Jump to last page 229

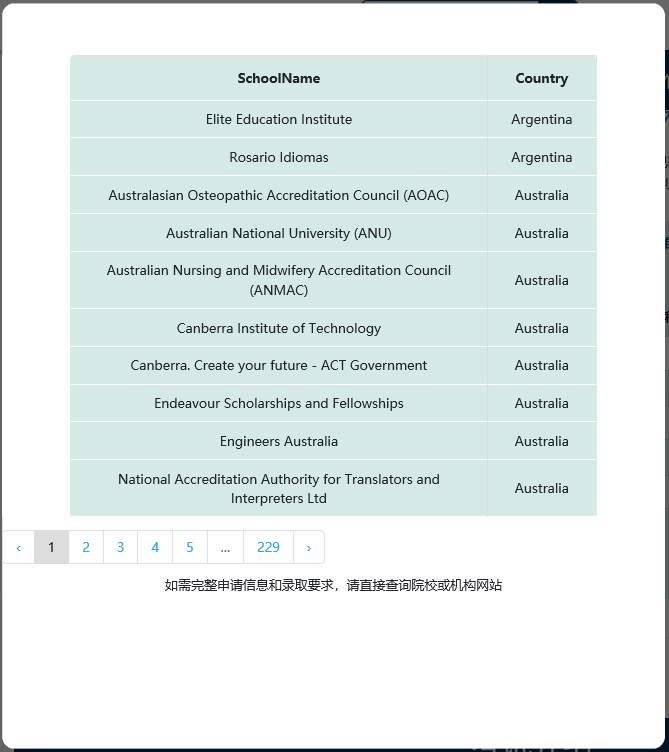(x=268, y=547)
